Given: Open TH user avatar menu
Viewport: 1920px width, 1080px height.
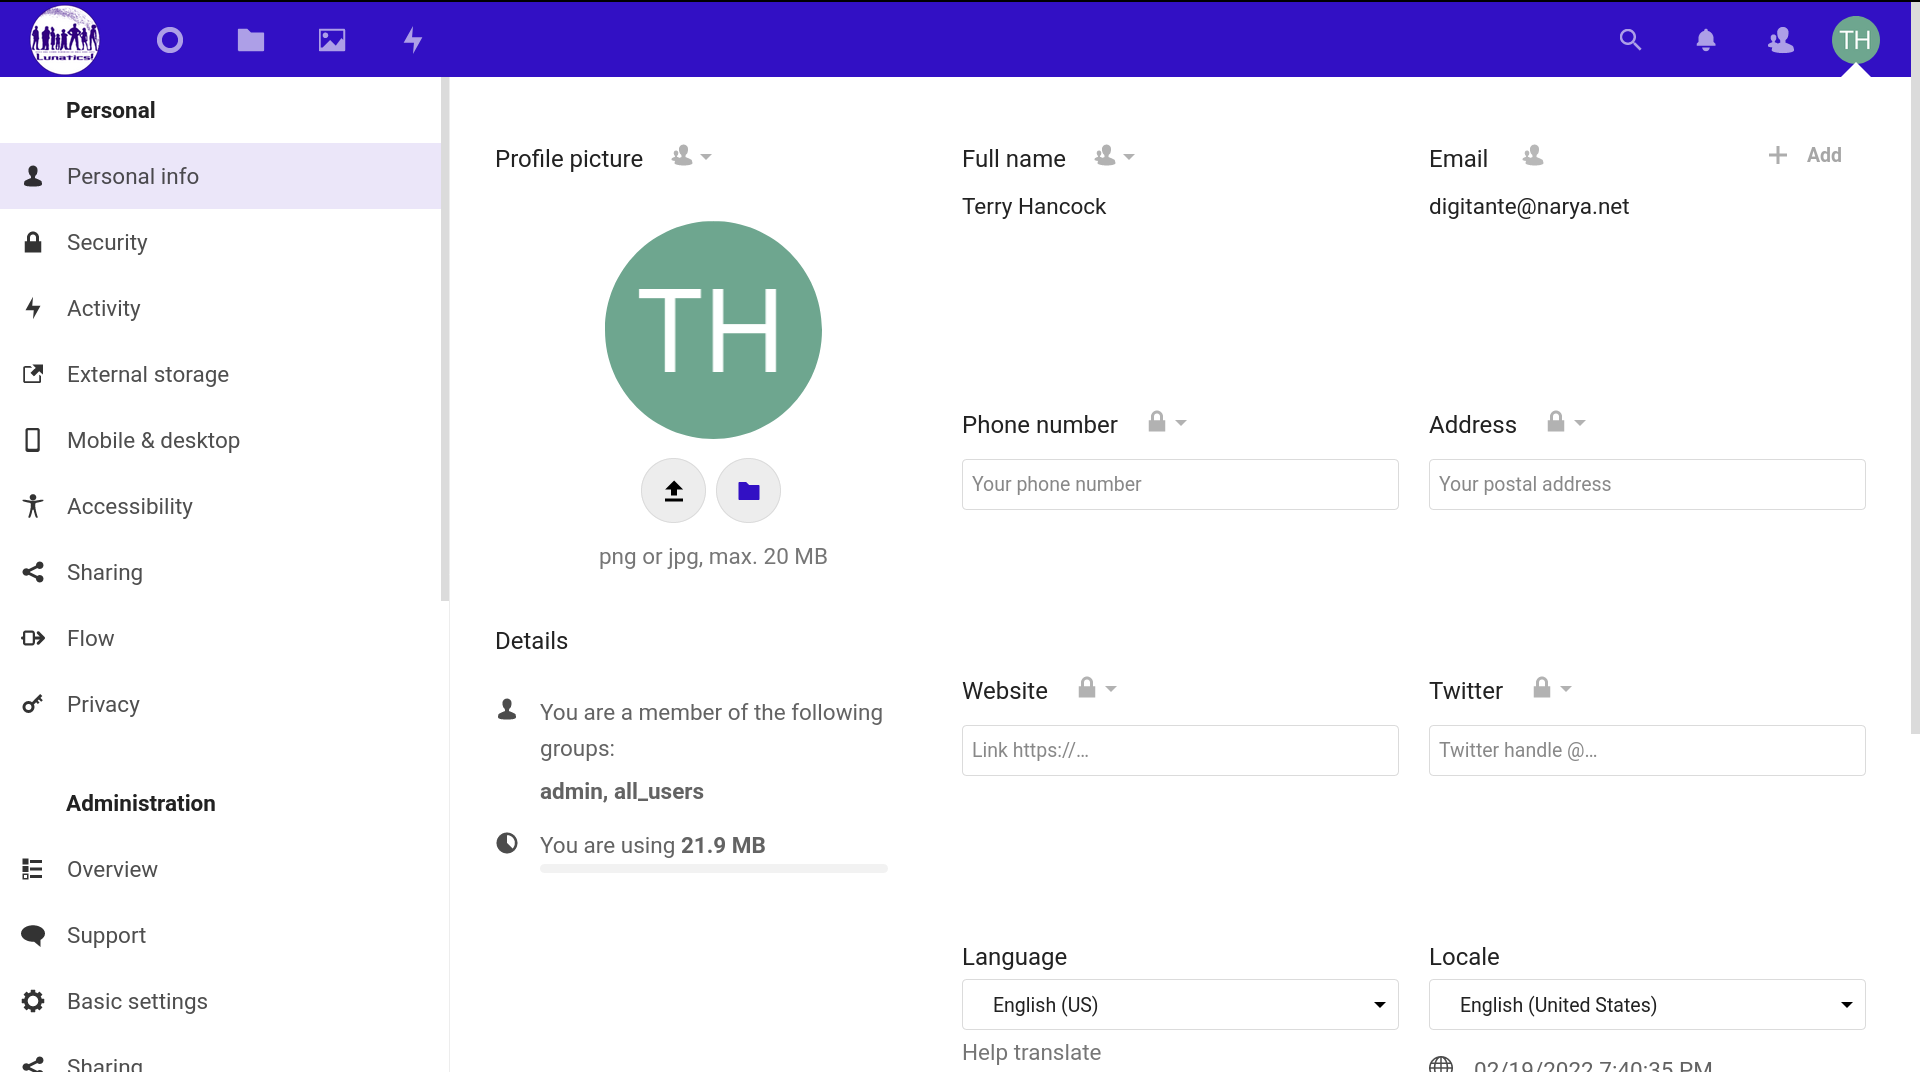Looking at the screenshot, I should [1855, 40].
